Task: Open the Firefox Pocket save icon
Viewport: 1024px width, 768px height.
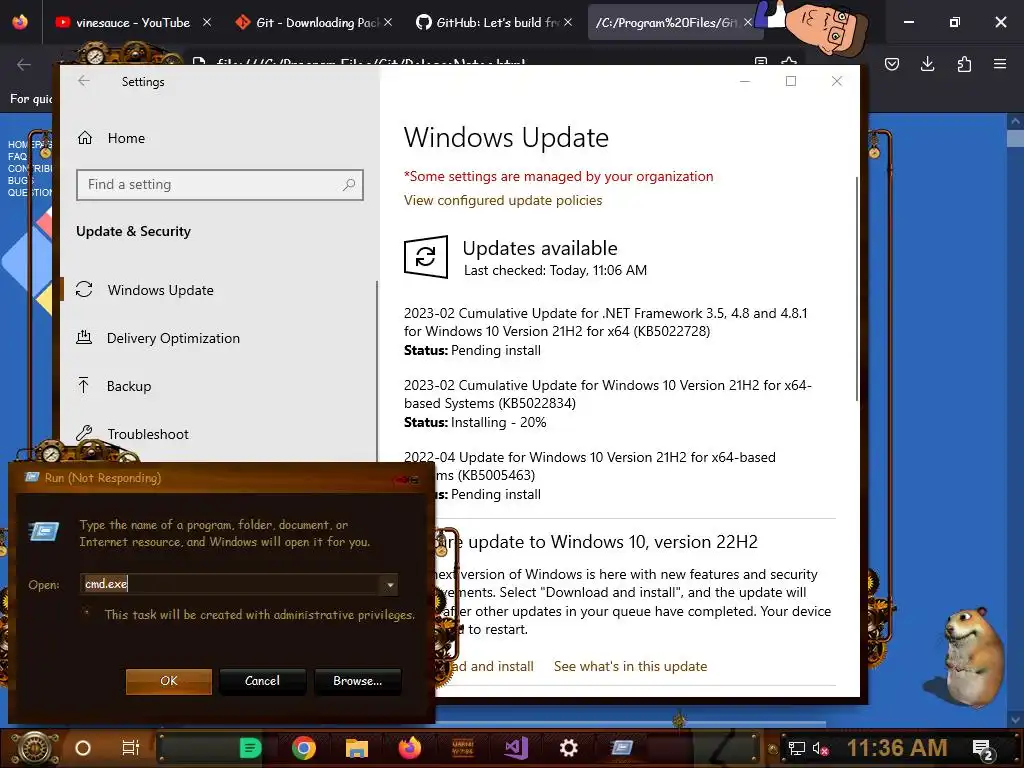Action: pos(891,64)
